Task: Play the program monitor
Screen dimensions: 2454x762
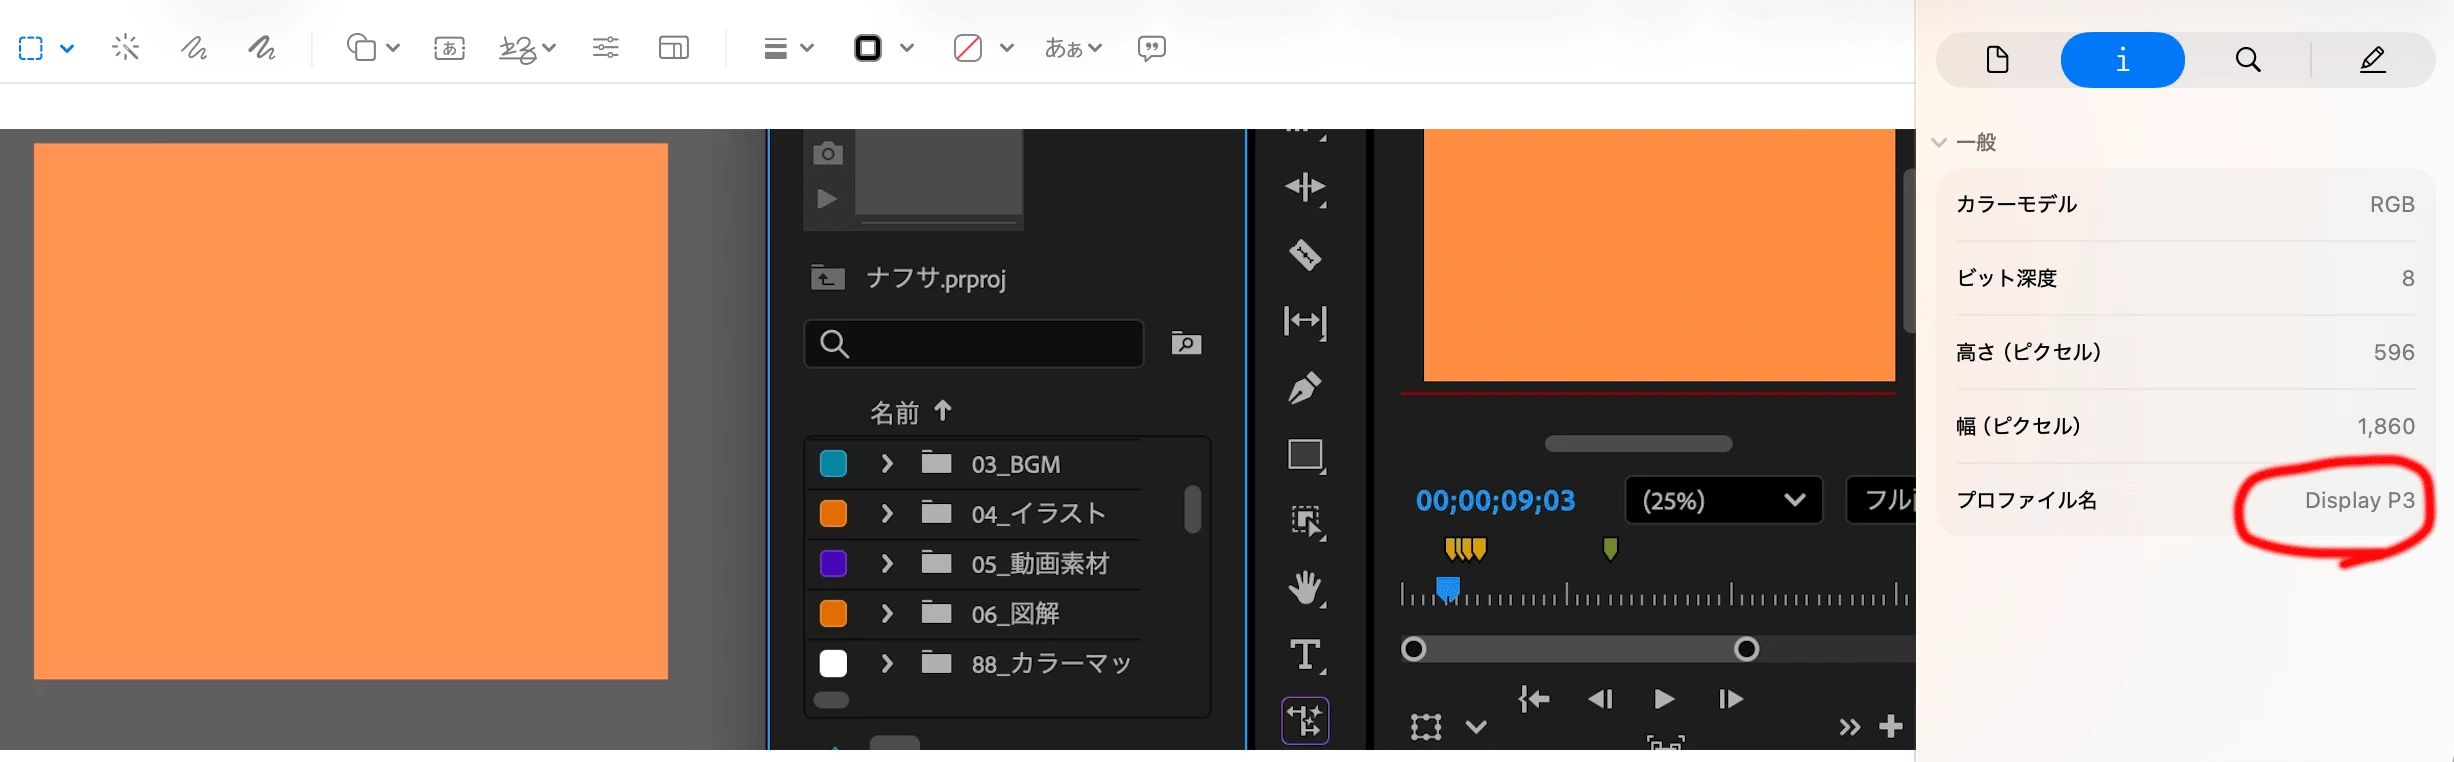Action: coord(1664,699)
